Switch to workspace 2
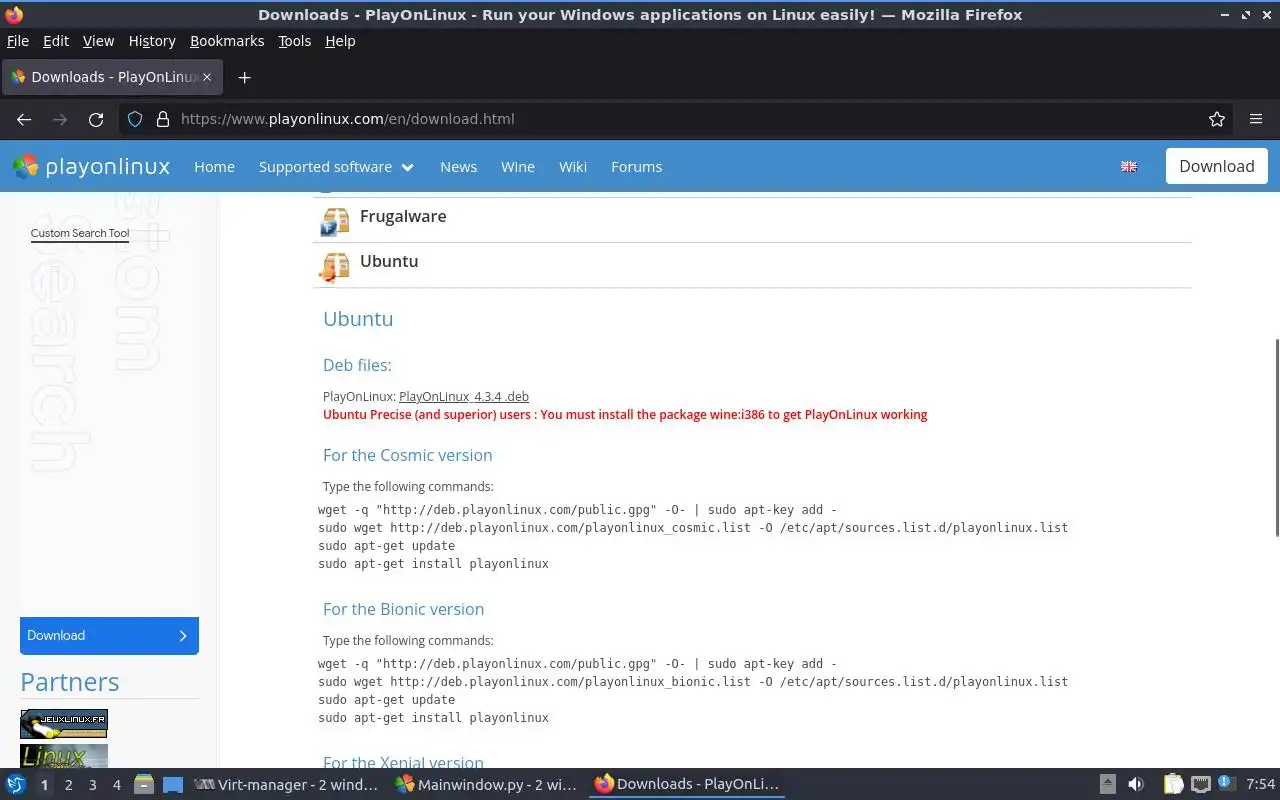Image resolution: width=1280 pixels, height=800 pixels. point(68,785)
